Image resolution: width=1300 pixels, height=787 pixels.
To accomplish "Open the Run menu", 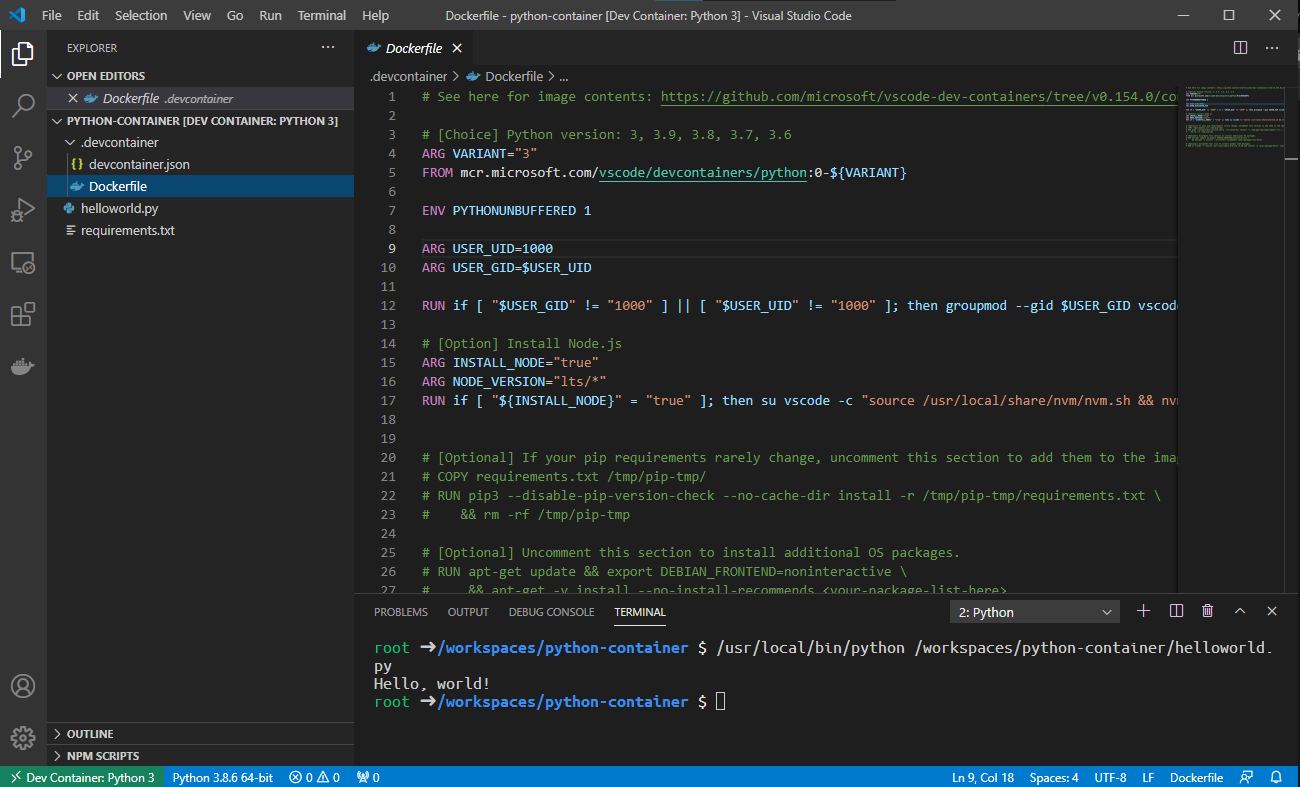I will point(270,15).
